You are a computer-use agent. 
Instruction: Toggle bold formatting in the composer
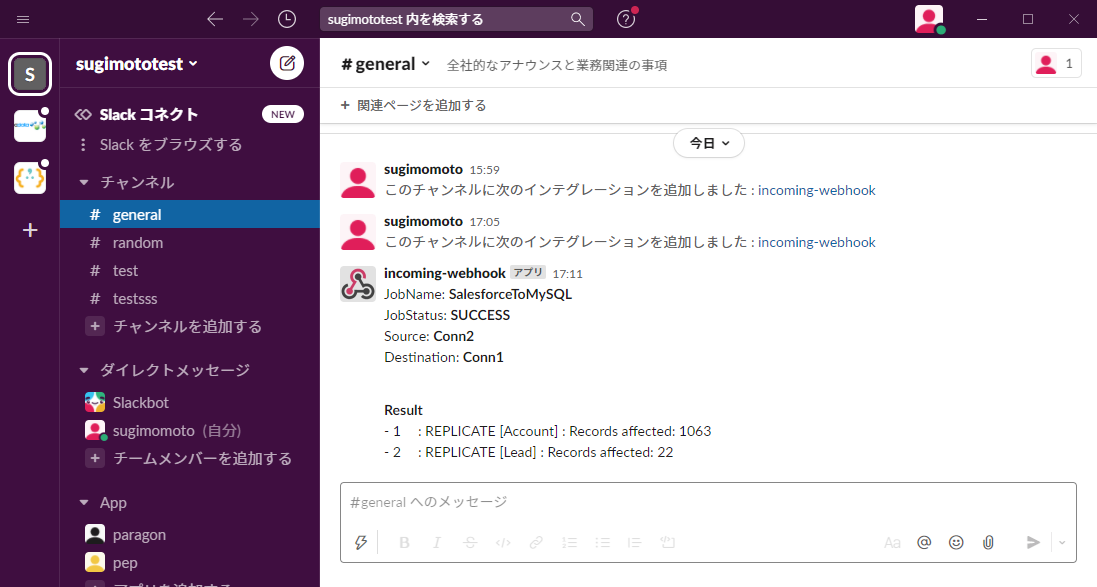click(404, 542)
